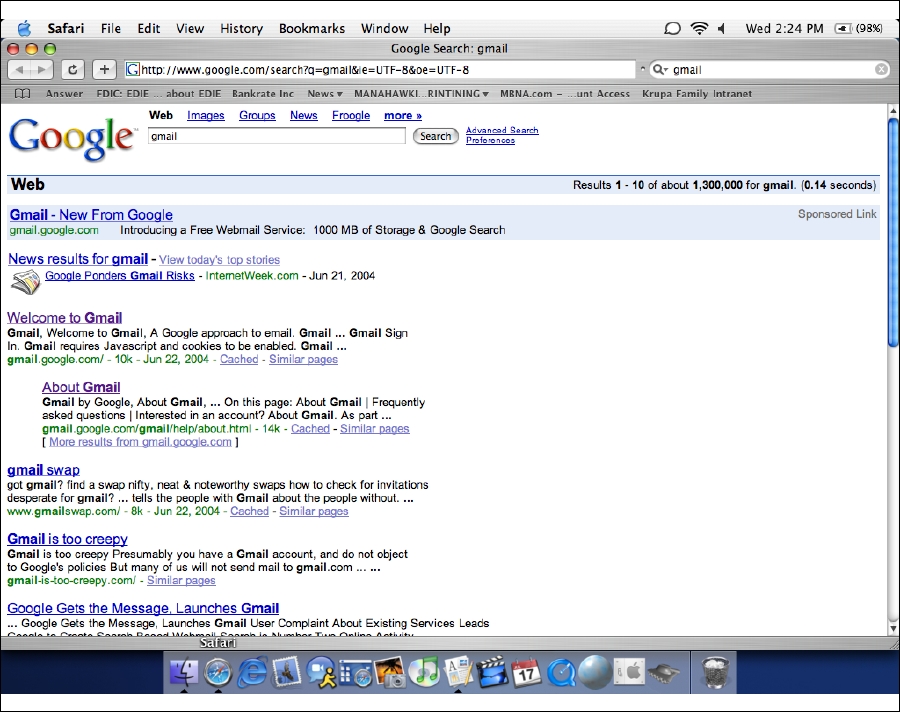Open Finder from the Dock

pos(184,671)
